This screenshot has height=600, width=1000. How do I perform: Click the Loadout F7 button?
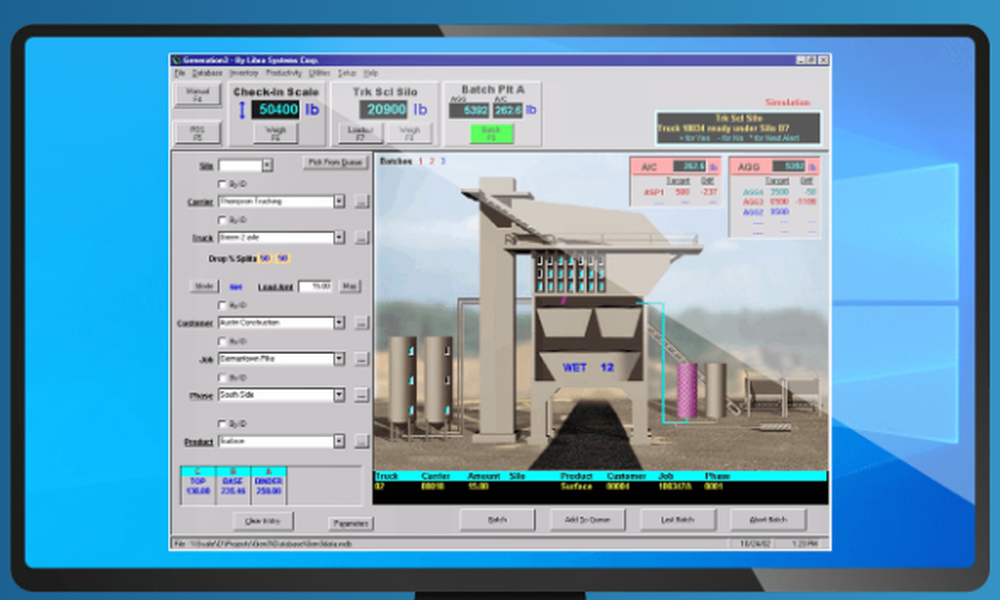pyautogui.click(x=360, y=133)
